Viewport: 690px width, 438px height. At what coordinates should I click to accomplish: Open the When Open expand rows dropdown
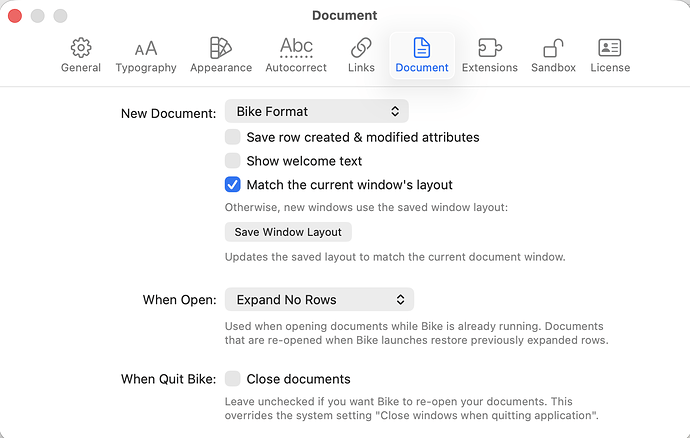(x=319, y=299)
